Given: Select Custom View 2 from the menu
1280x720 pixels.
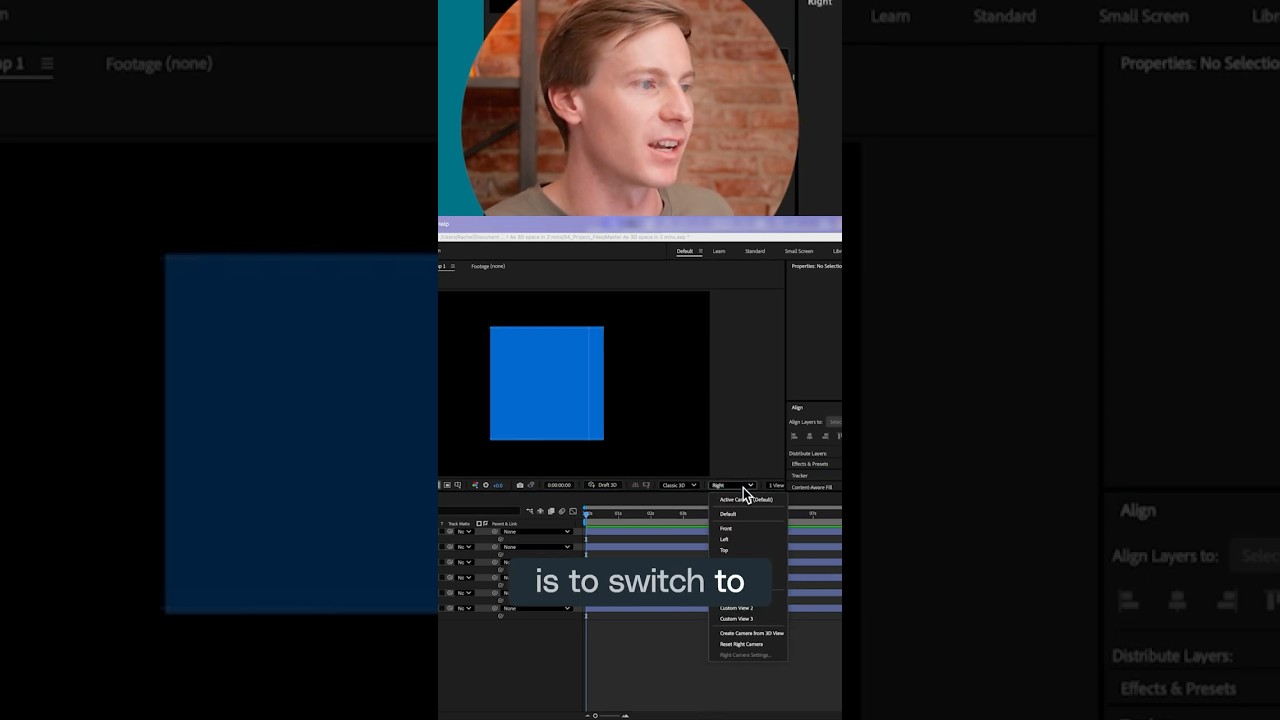Looking at the screenshot, I should point(747,608).
